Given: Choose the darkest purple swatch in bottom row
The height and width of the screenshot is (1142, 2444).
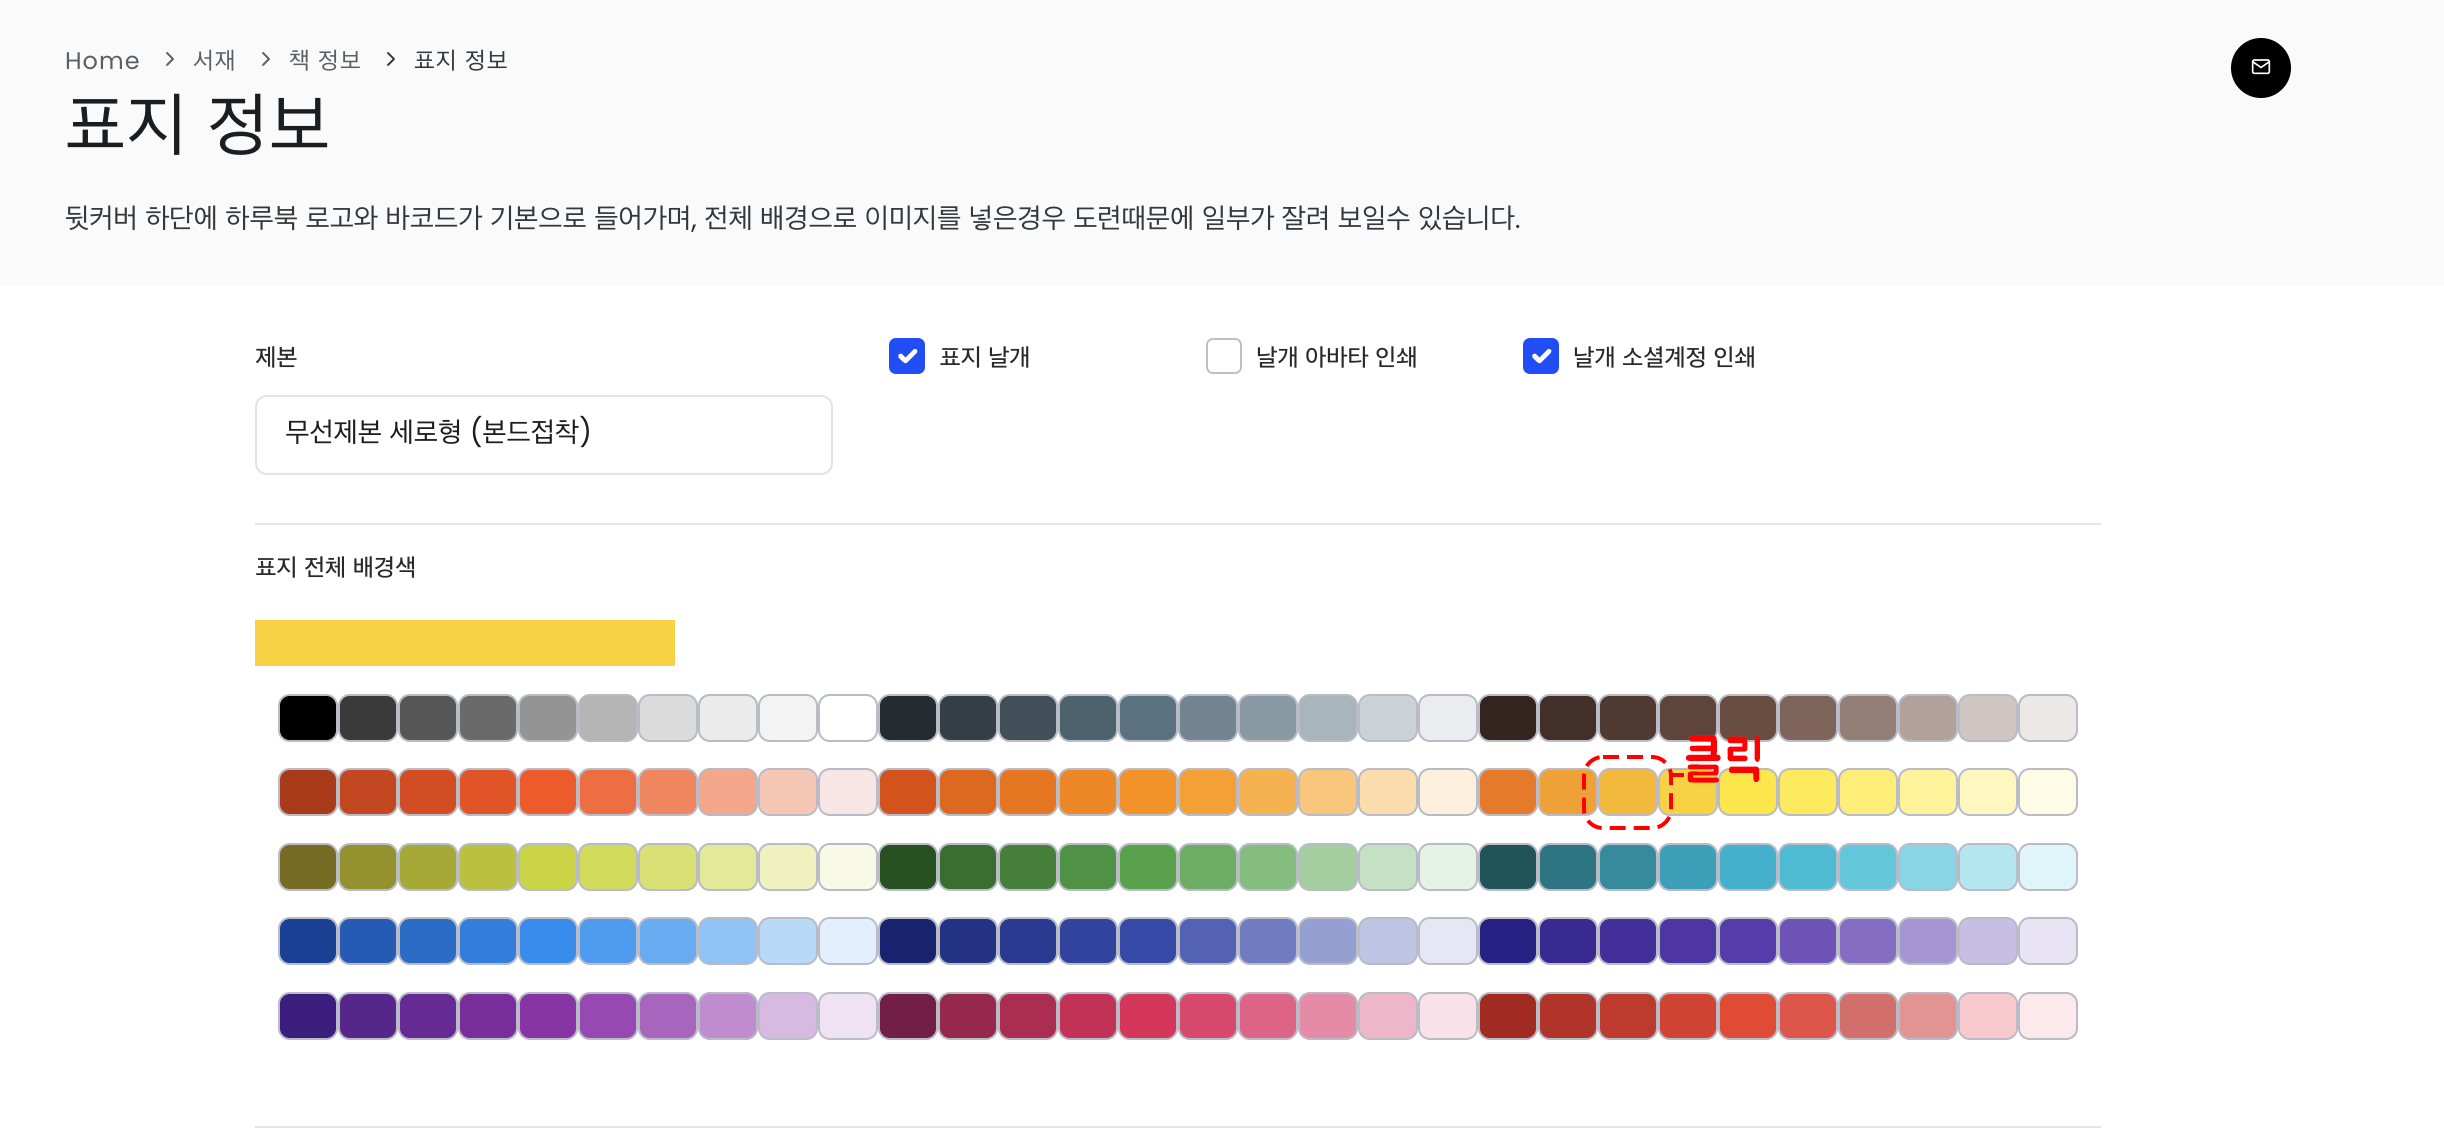Looking at the screenshot, I should coord(307,1016).
